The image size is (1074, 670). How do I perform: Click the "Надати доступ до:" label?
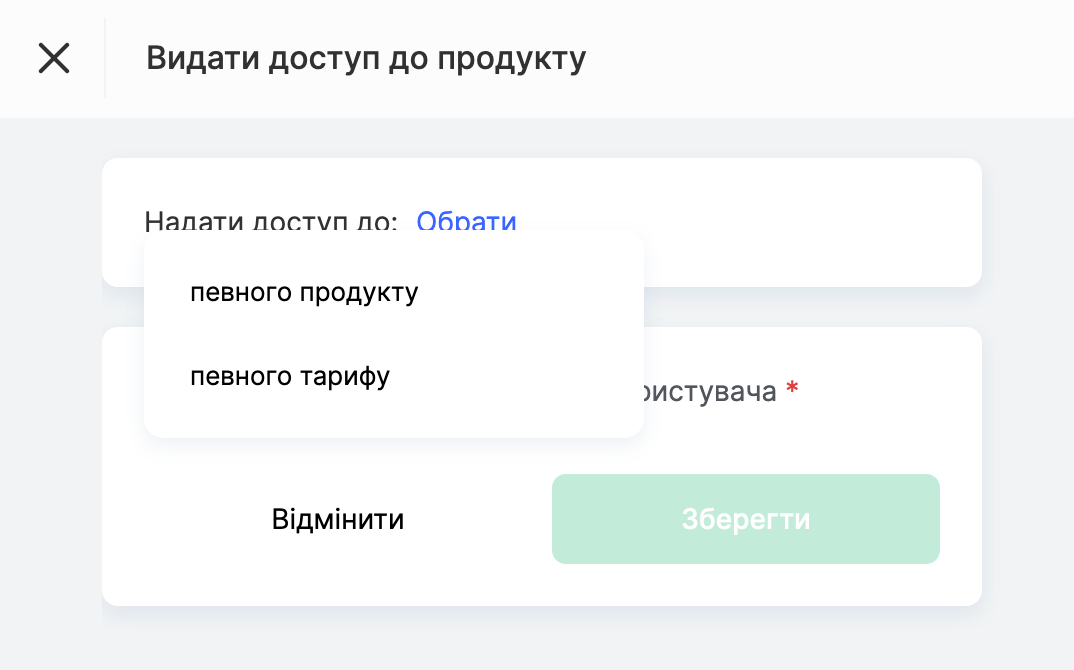(x=271, y=221)
